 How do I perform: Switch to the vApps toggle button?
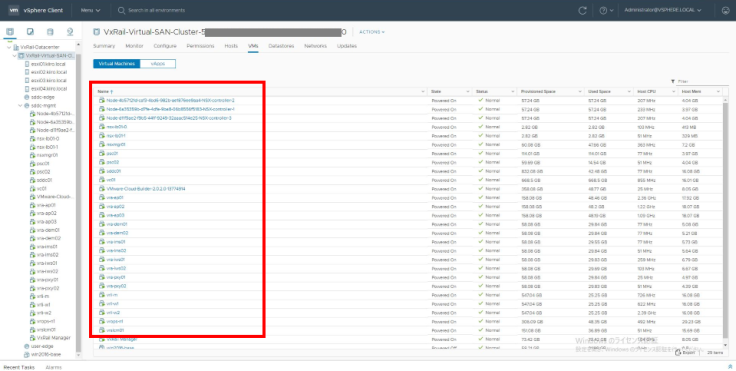click(x=158, y=64)
